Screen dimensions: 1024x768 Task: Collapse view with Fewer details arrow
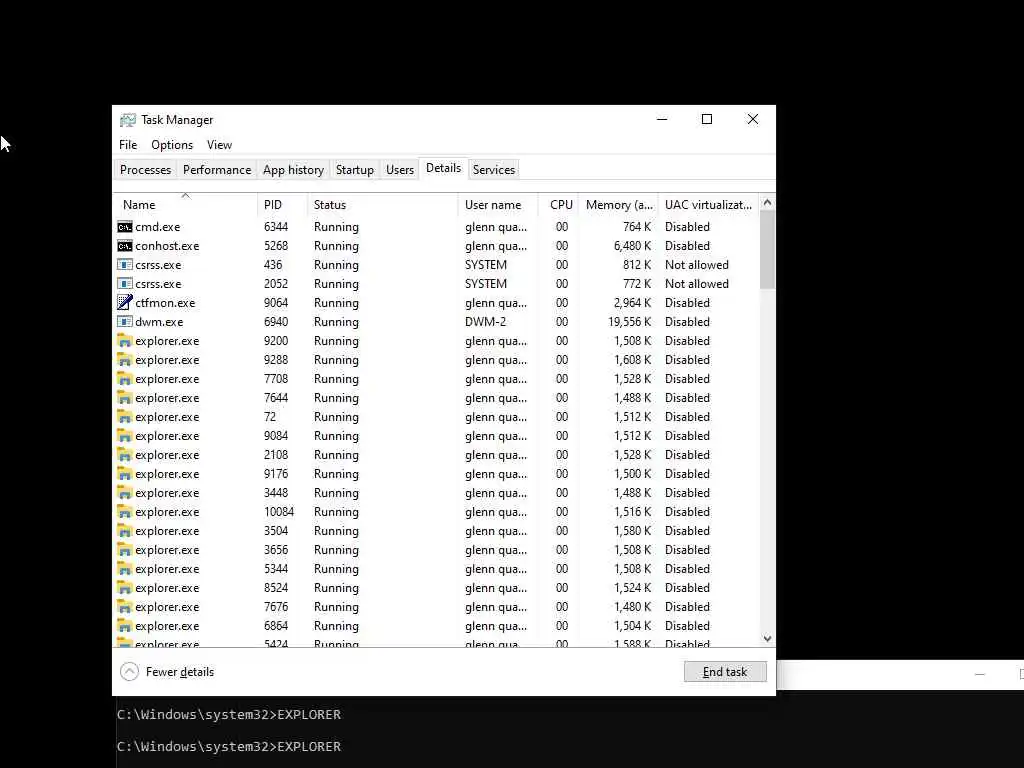pos(129,671)
